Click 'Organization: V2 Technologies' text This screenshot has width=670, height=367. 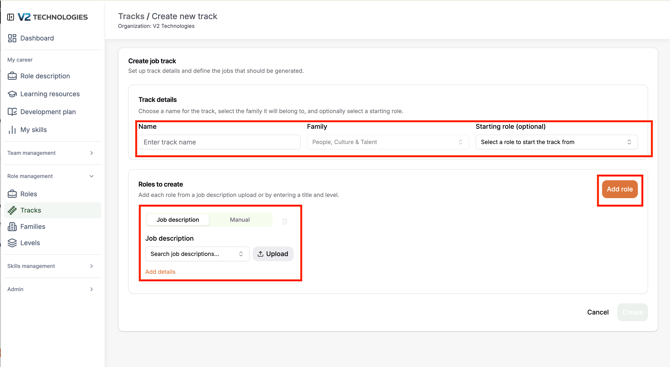(x=156, y=26)
